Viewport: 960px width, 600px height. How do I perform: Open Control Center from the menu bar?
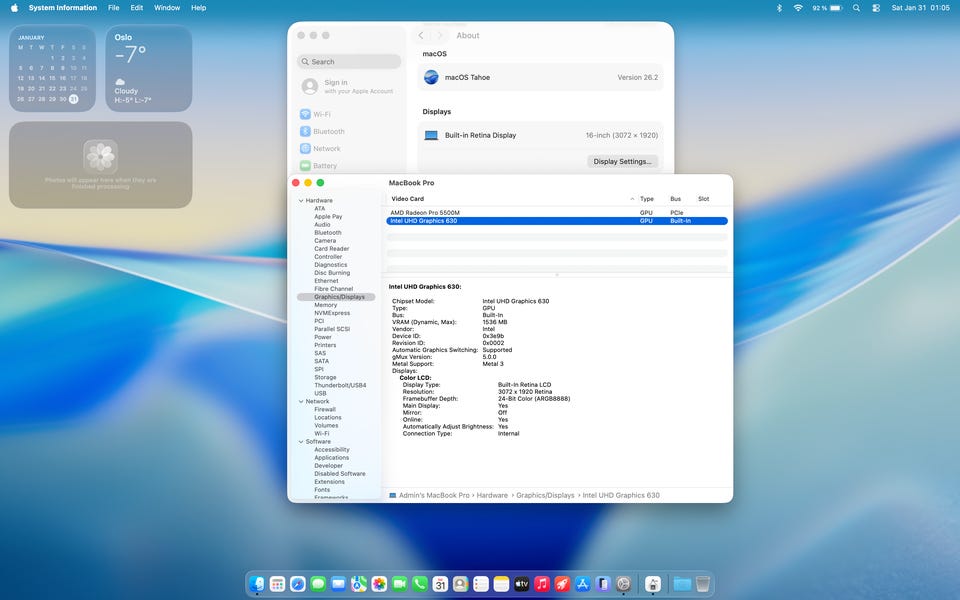click(x=876, y=8)
